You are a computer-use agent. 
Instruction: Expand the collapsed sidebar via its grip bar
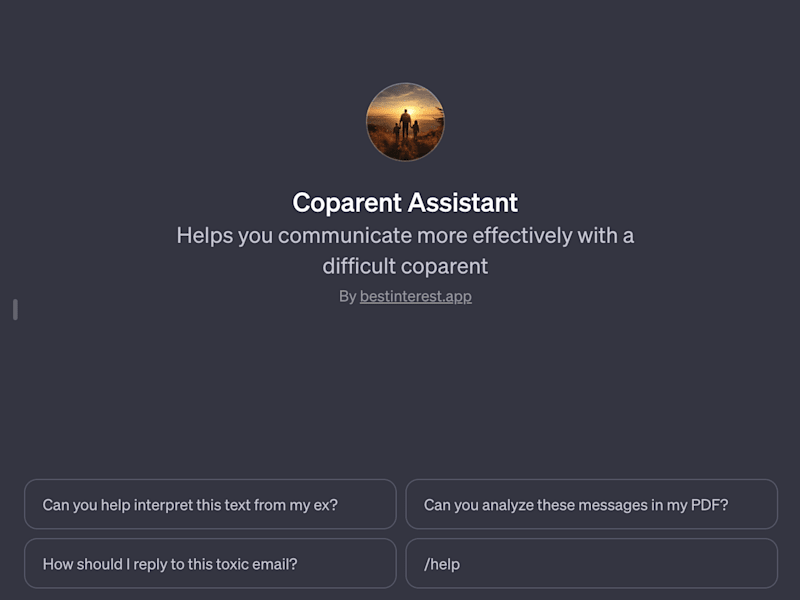pos(15,310)
